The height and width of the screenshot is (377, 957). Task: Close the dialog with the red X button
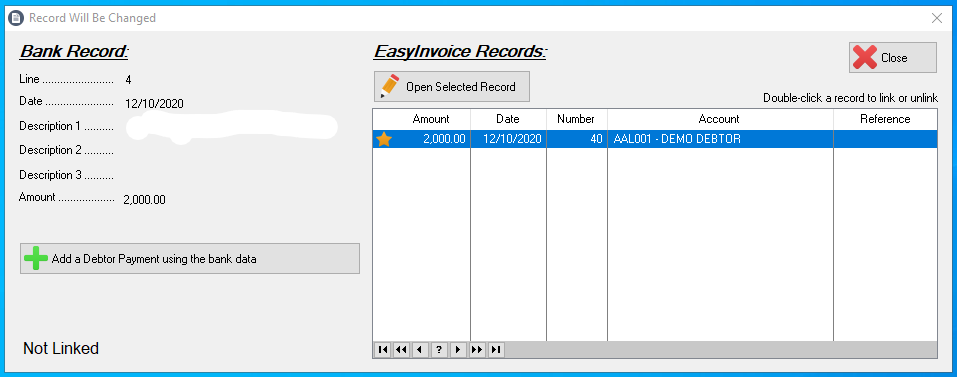tap(892, 58)
